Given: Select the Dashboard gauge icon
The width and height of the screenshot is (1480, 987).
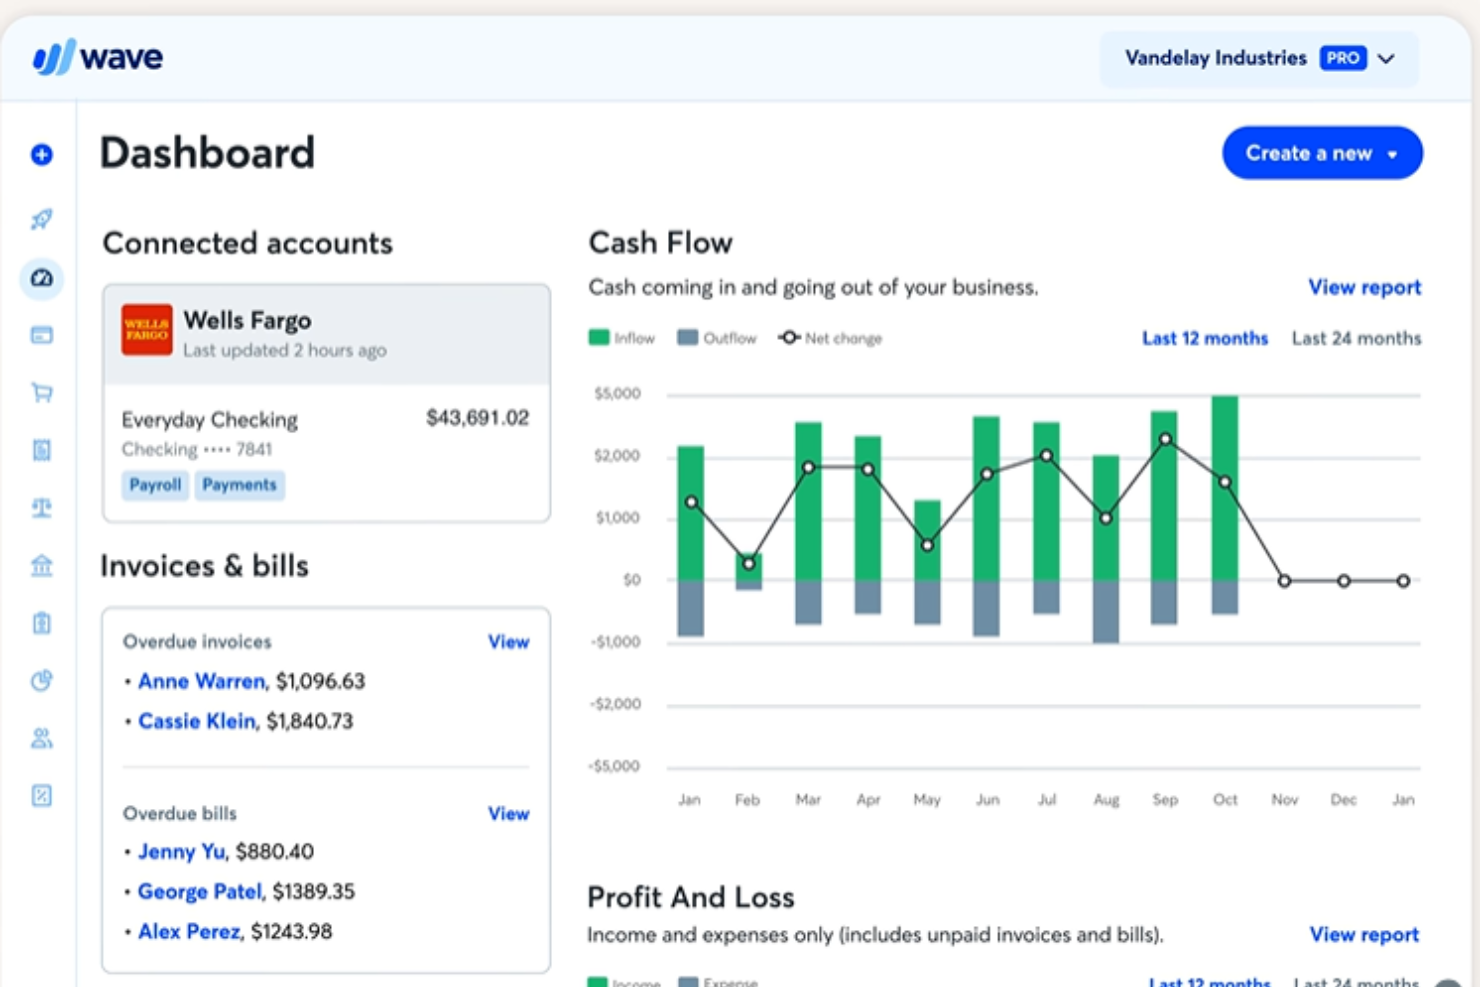Looking at the screenshot, I should (x=41, y=279).
